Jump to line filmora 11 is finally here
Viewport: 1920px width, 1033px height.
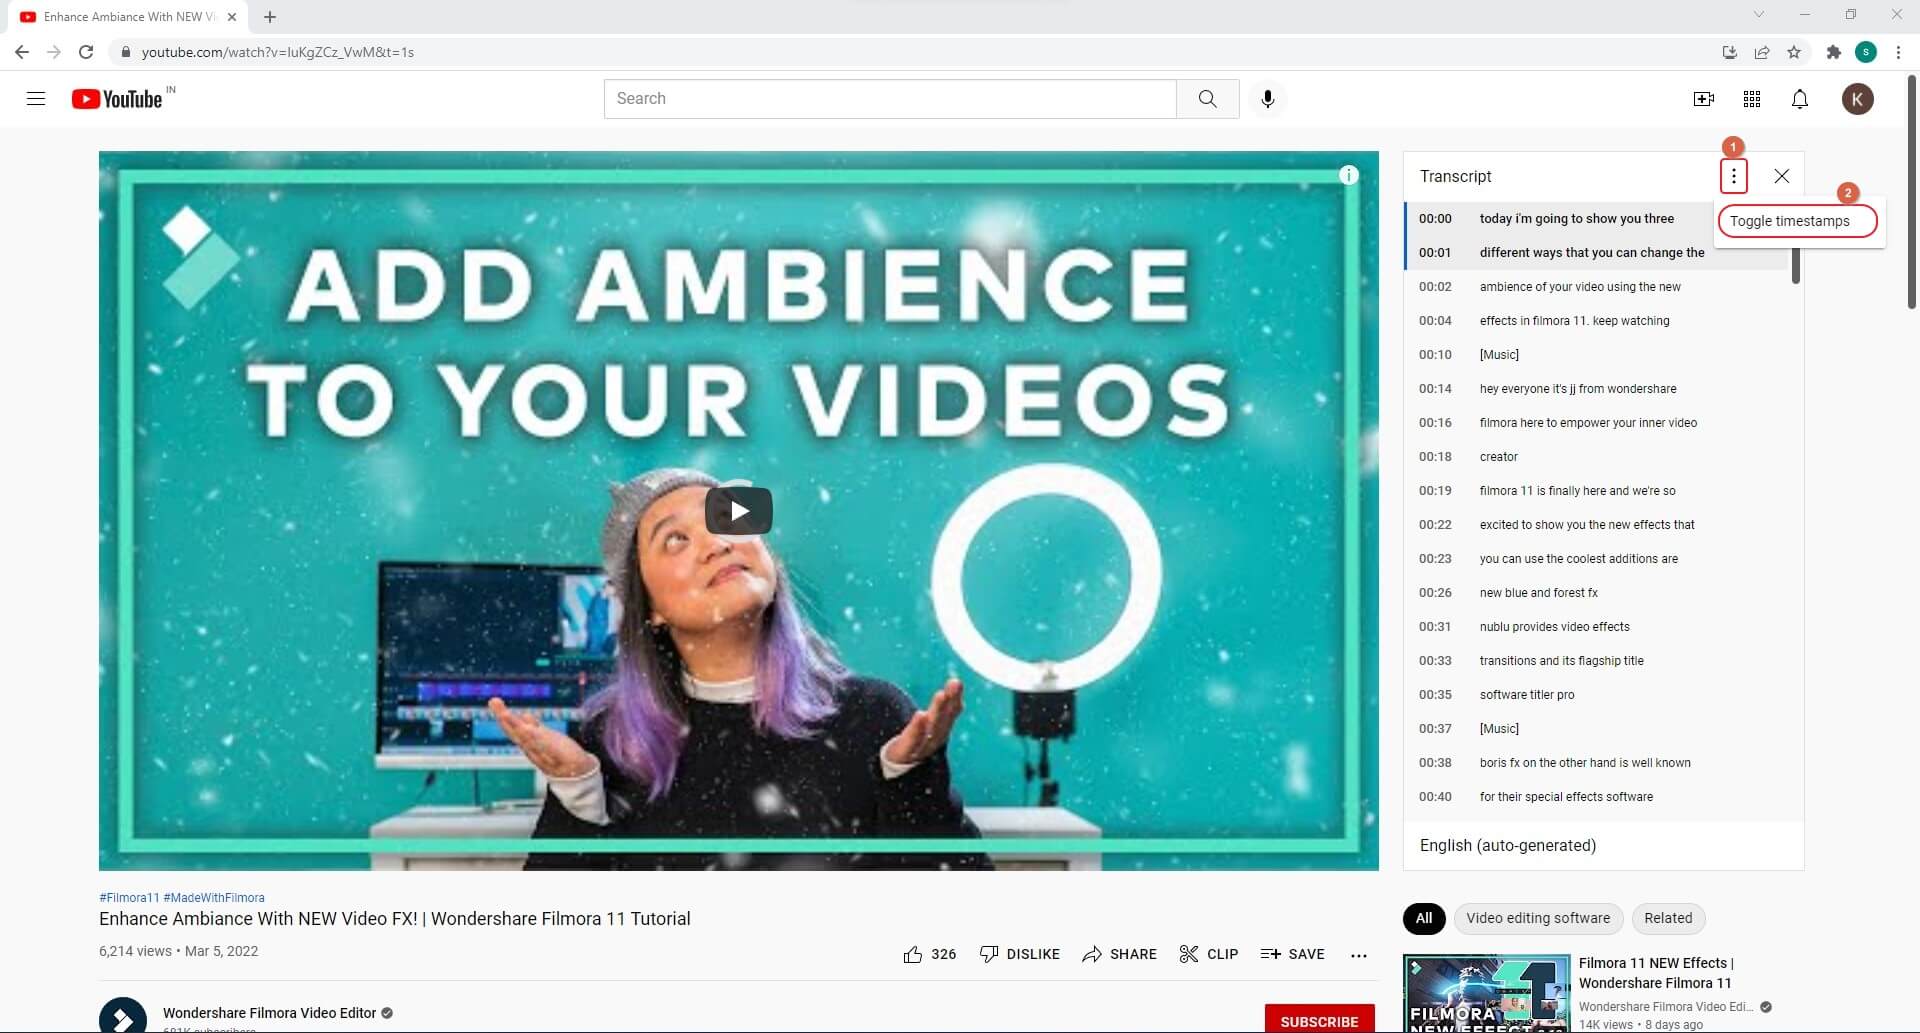point(1595,491)
